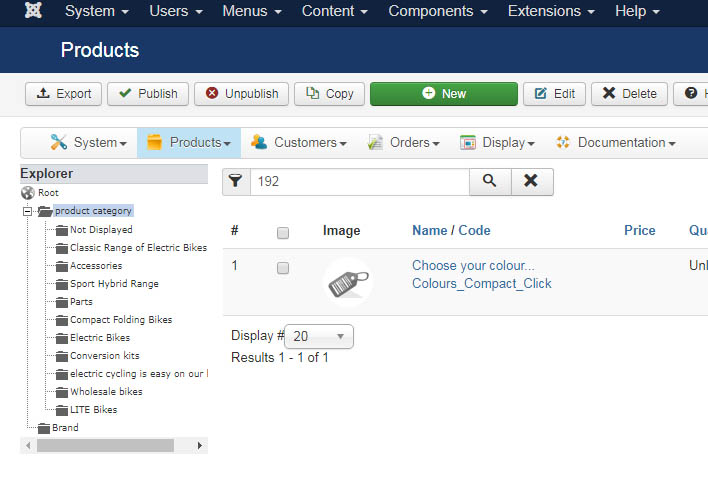Collapse the product category tree node
Viewport: 708px width, 485px height.
click(x=27, y=211)
